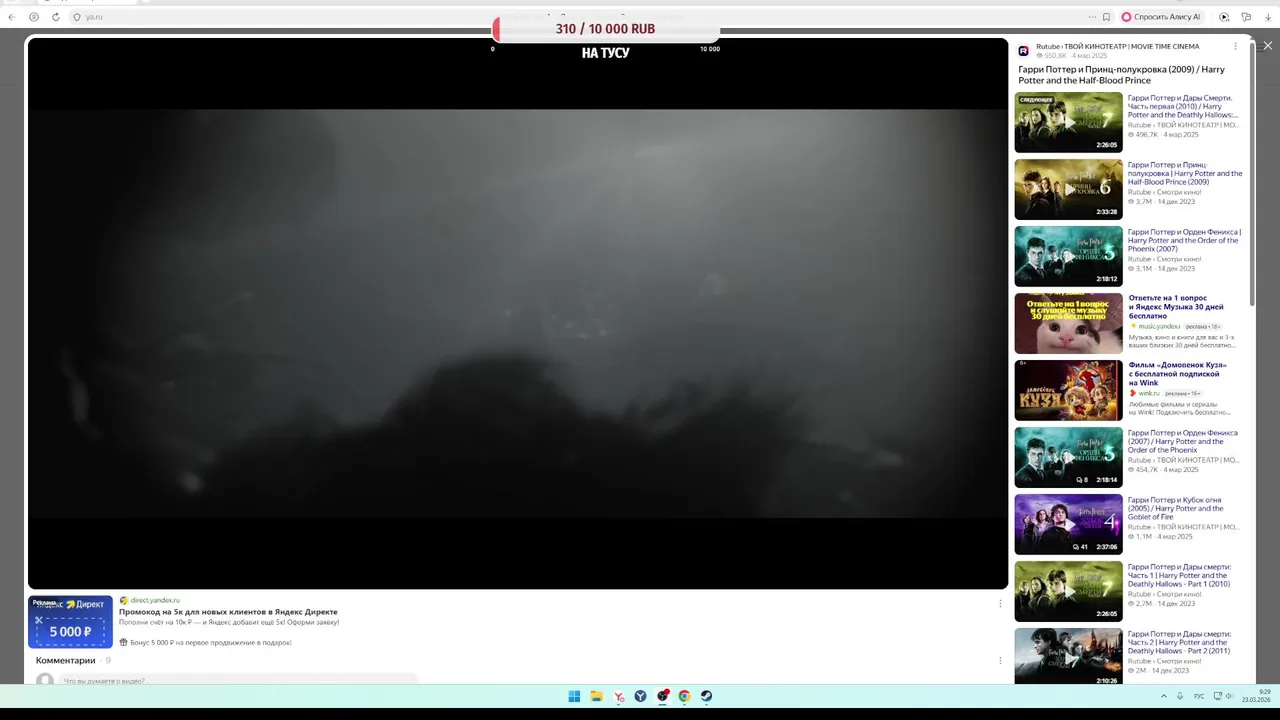
Task: Open Гарри Поттер и Кубок огня title
Action: point(1176,508)
